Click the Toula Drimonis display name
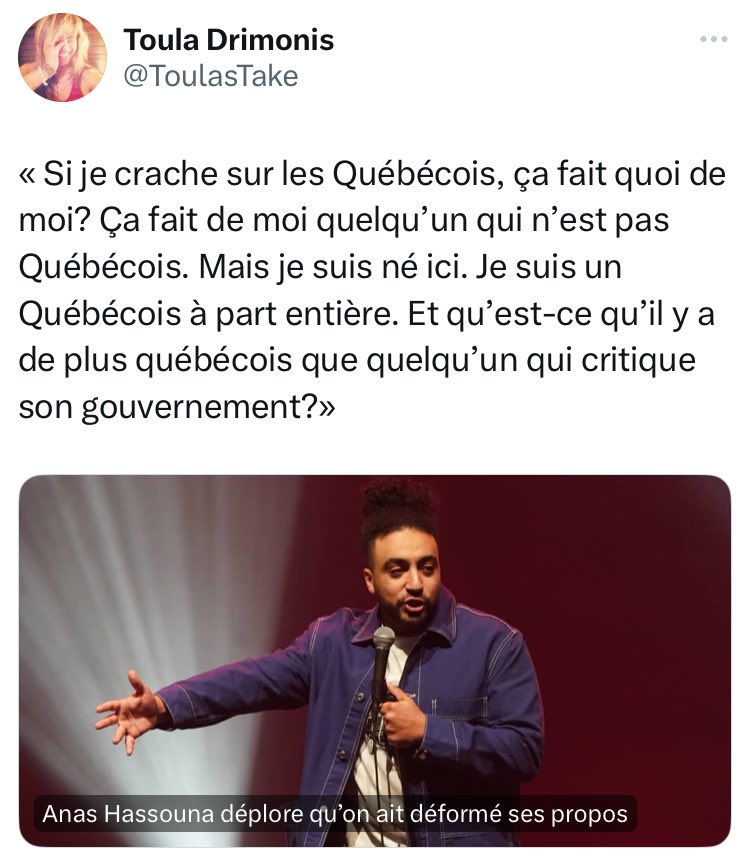750x858 pixels. tap(229, 40)
